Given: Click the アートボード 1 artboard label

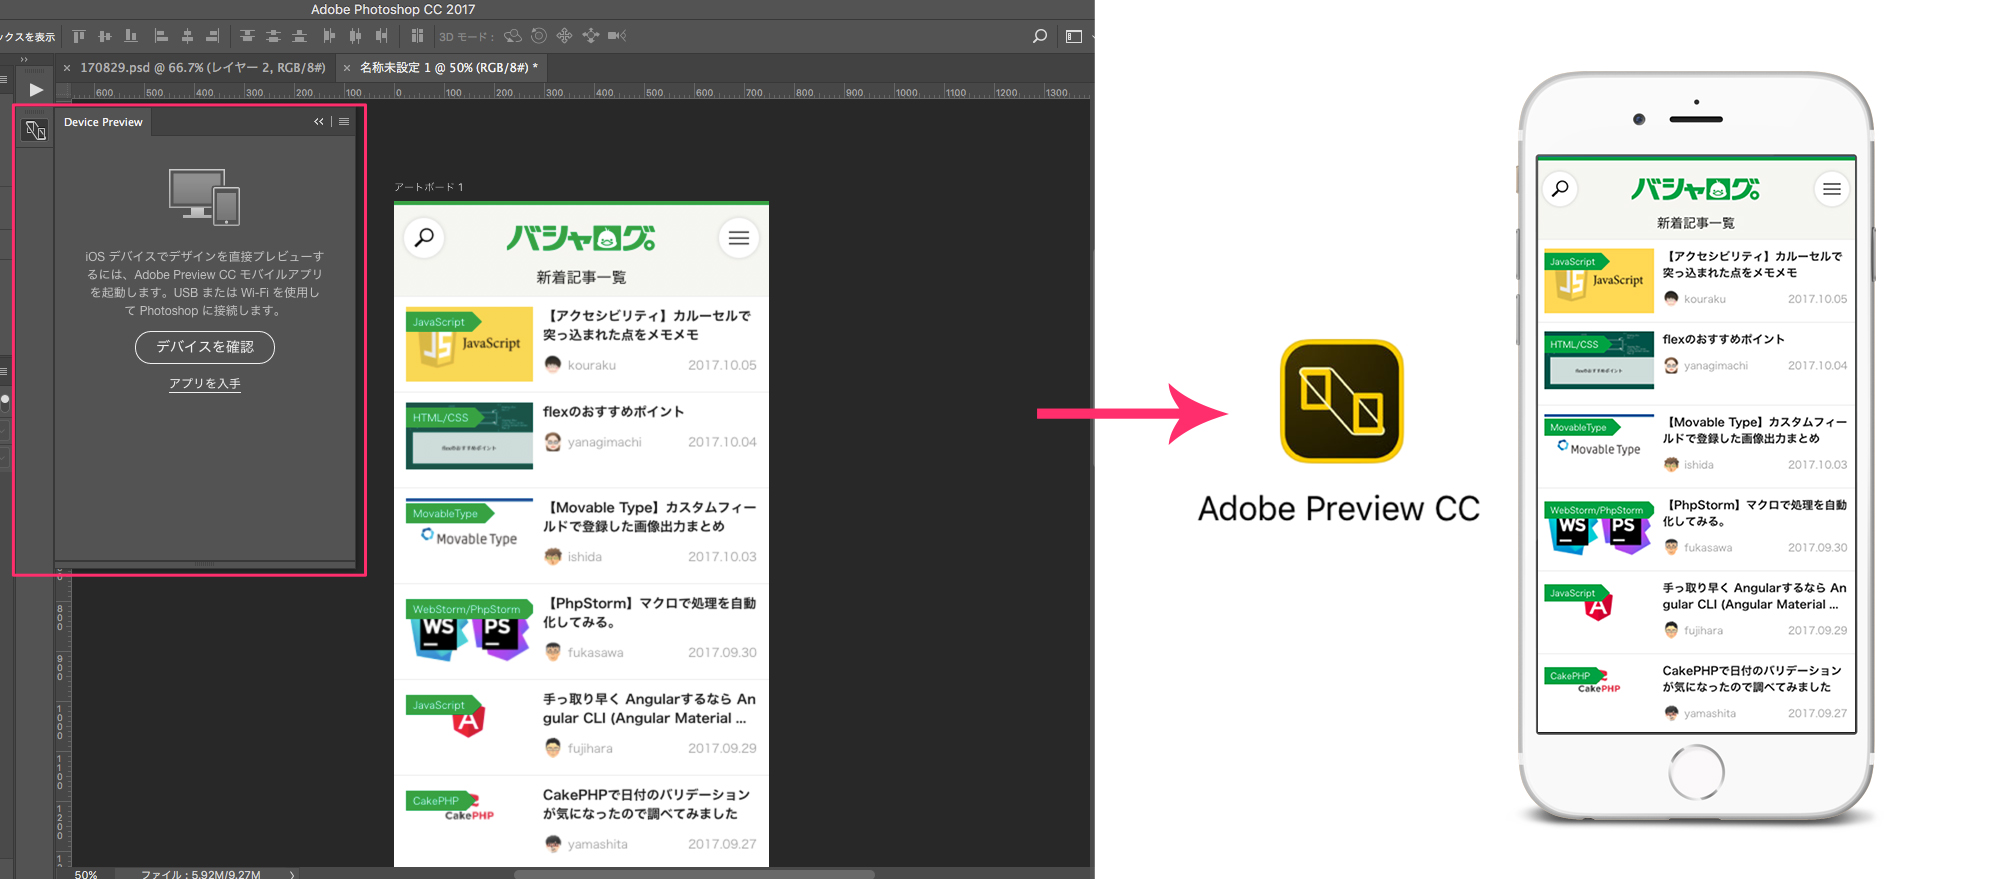Looking at the screenshot, I should (x=429, y=187).
